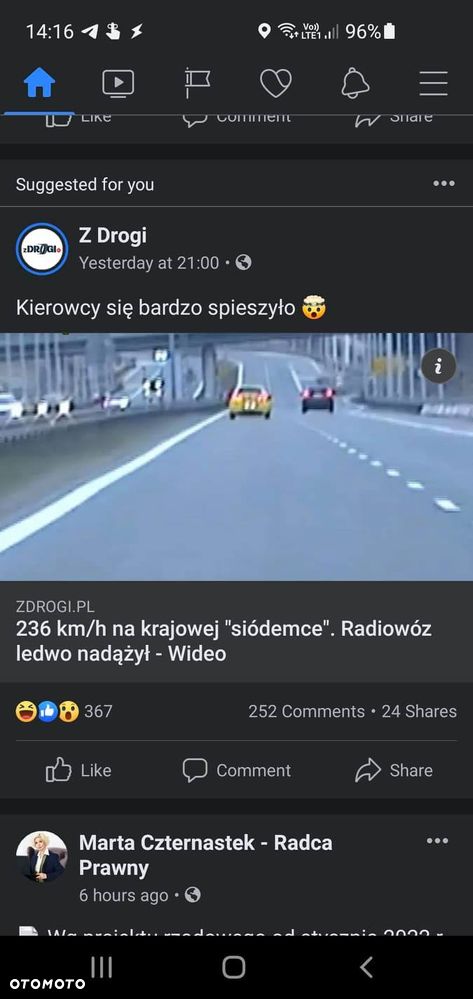The image size is (473, 999).
Task: Open the 252 Comments list
Action: tap(307, 711)
